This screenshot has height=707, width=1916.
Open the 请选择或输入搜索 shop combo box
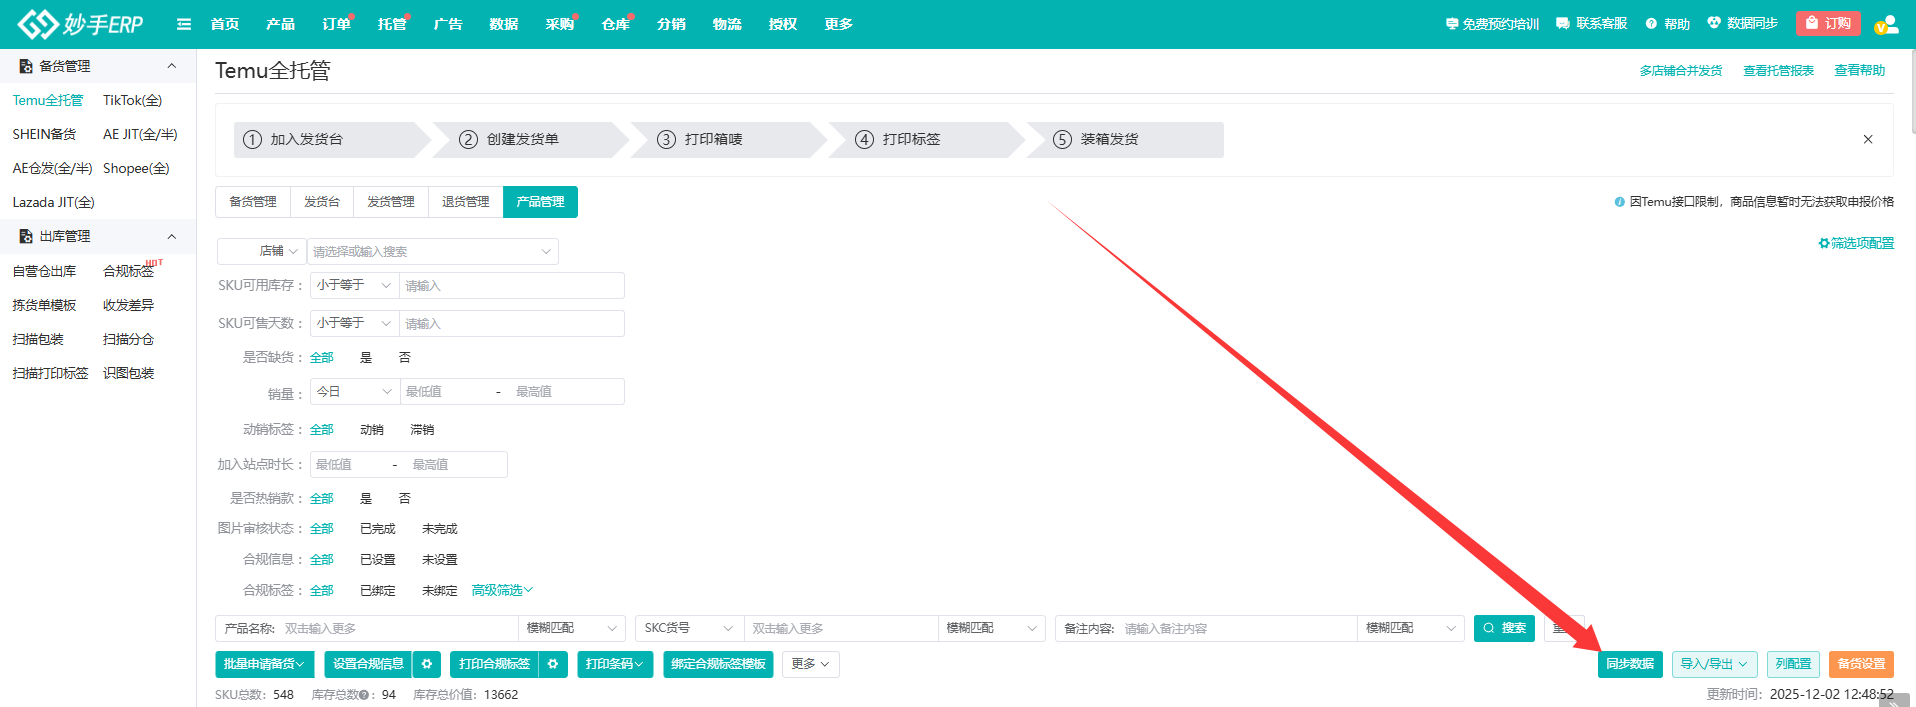click(x=432, y=251)
